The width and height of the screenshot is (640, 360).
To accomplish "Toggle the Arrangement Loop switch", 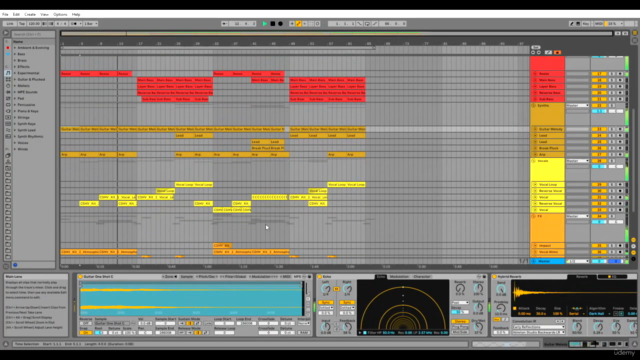I will (x=367, y=24).
